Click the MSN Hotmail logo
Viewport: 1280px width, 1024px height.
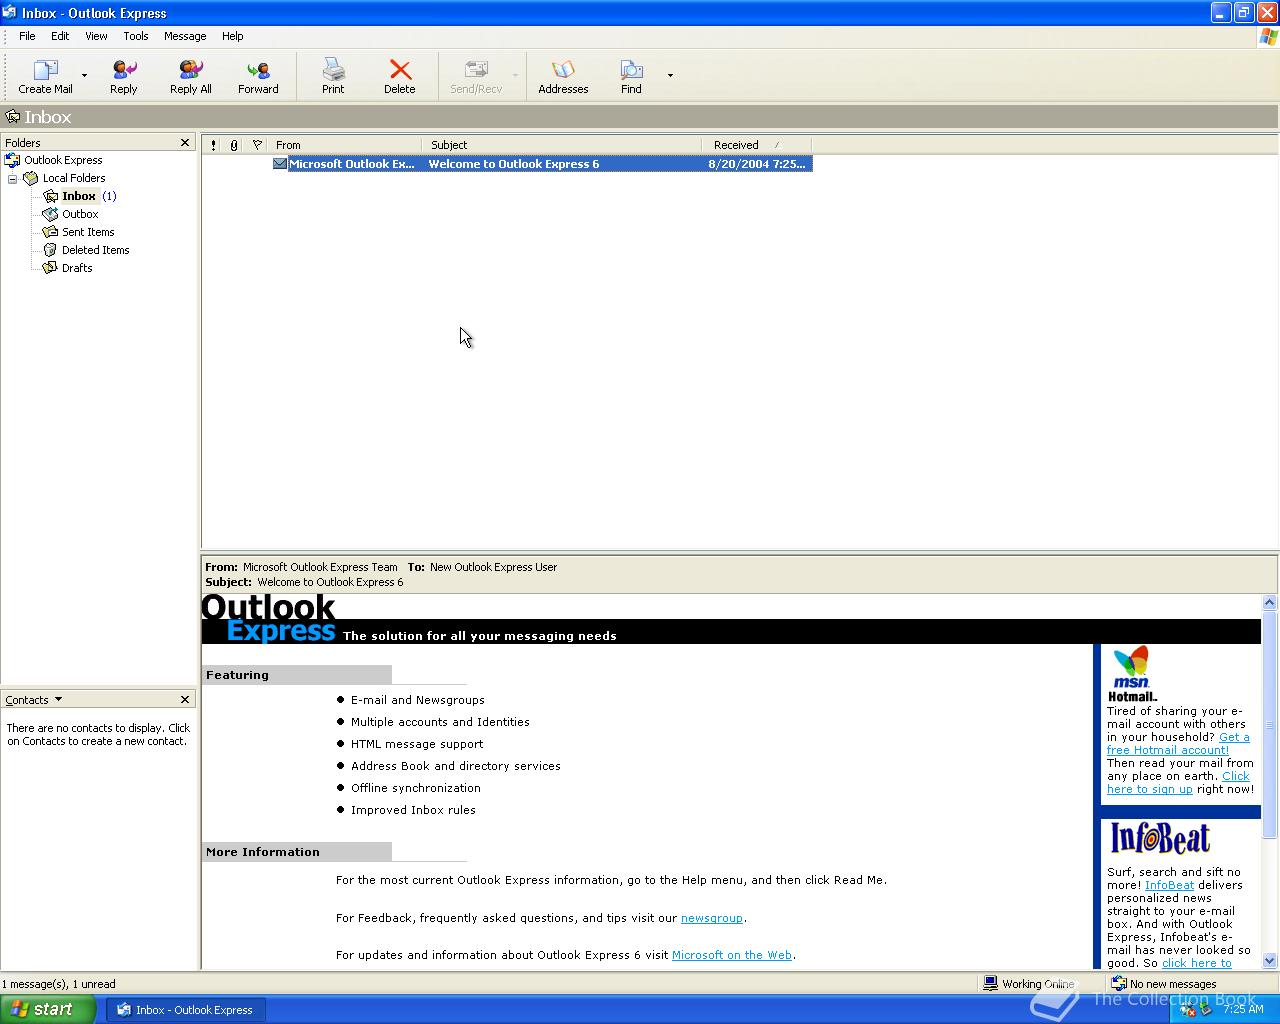[1132, 674]
